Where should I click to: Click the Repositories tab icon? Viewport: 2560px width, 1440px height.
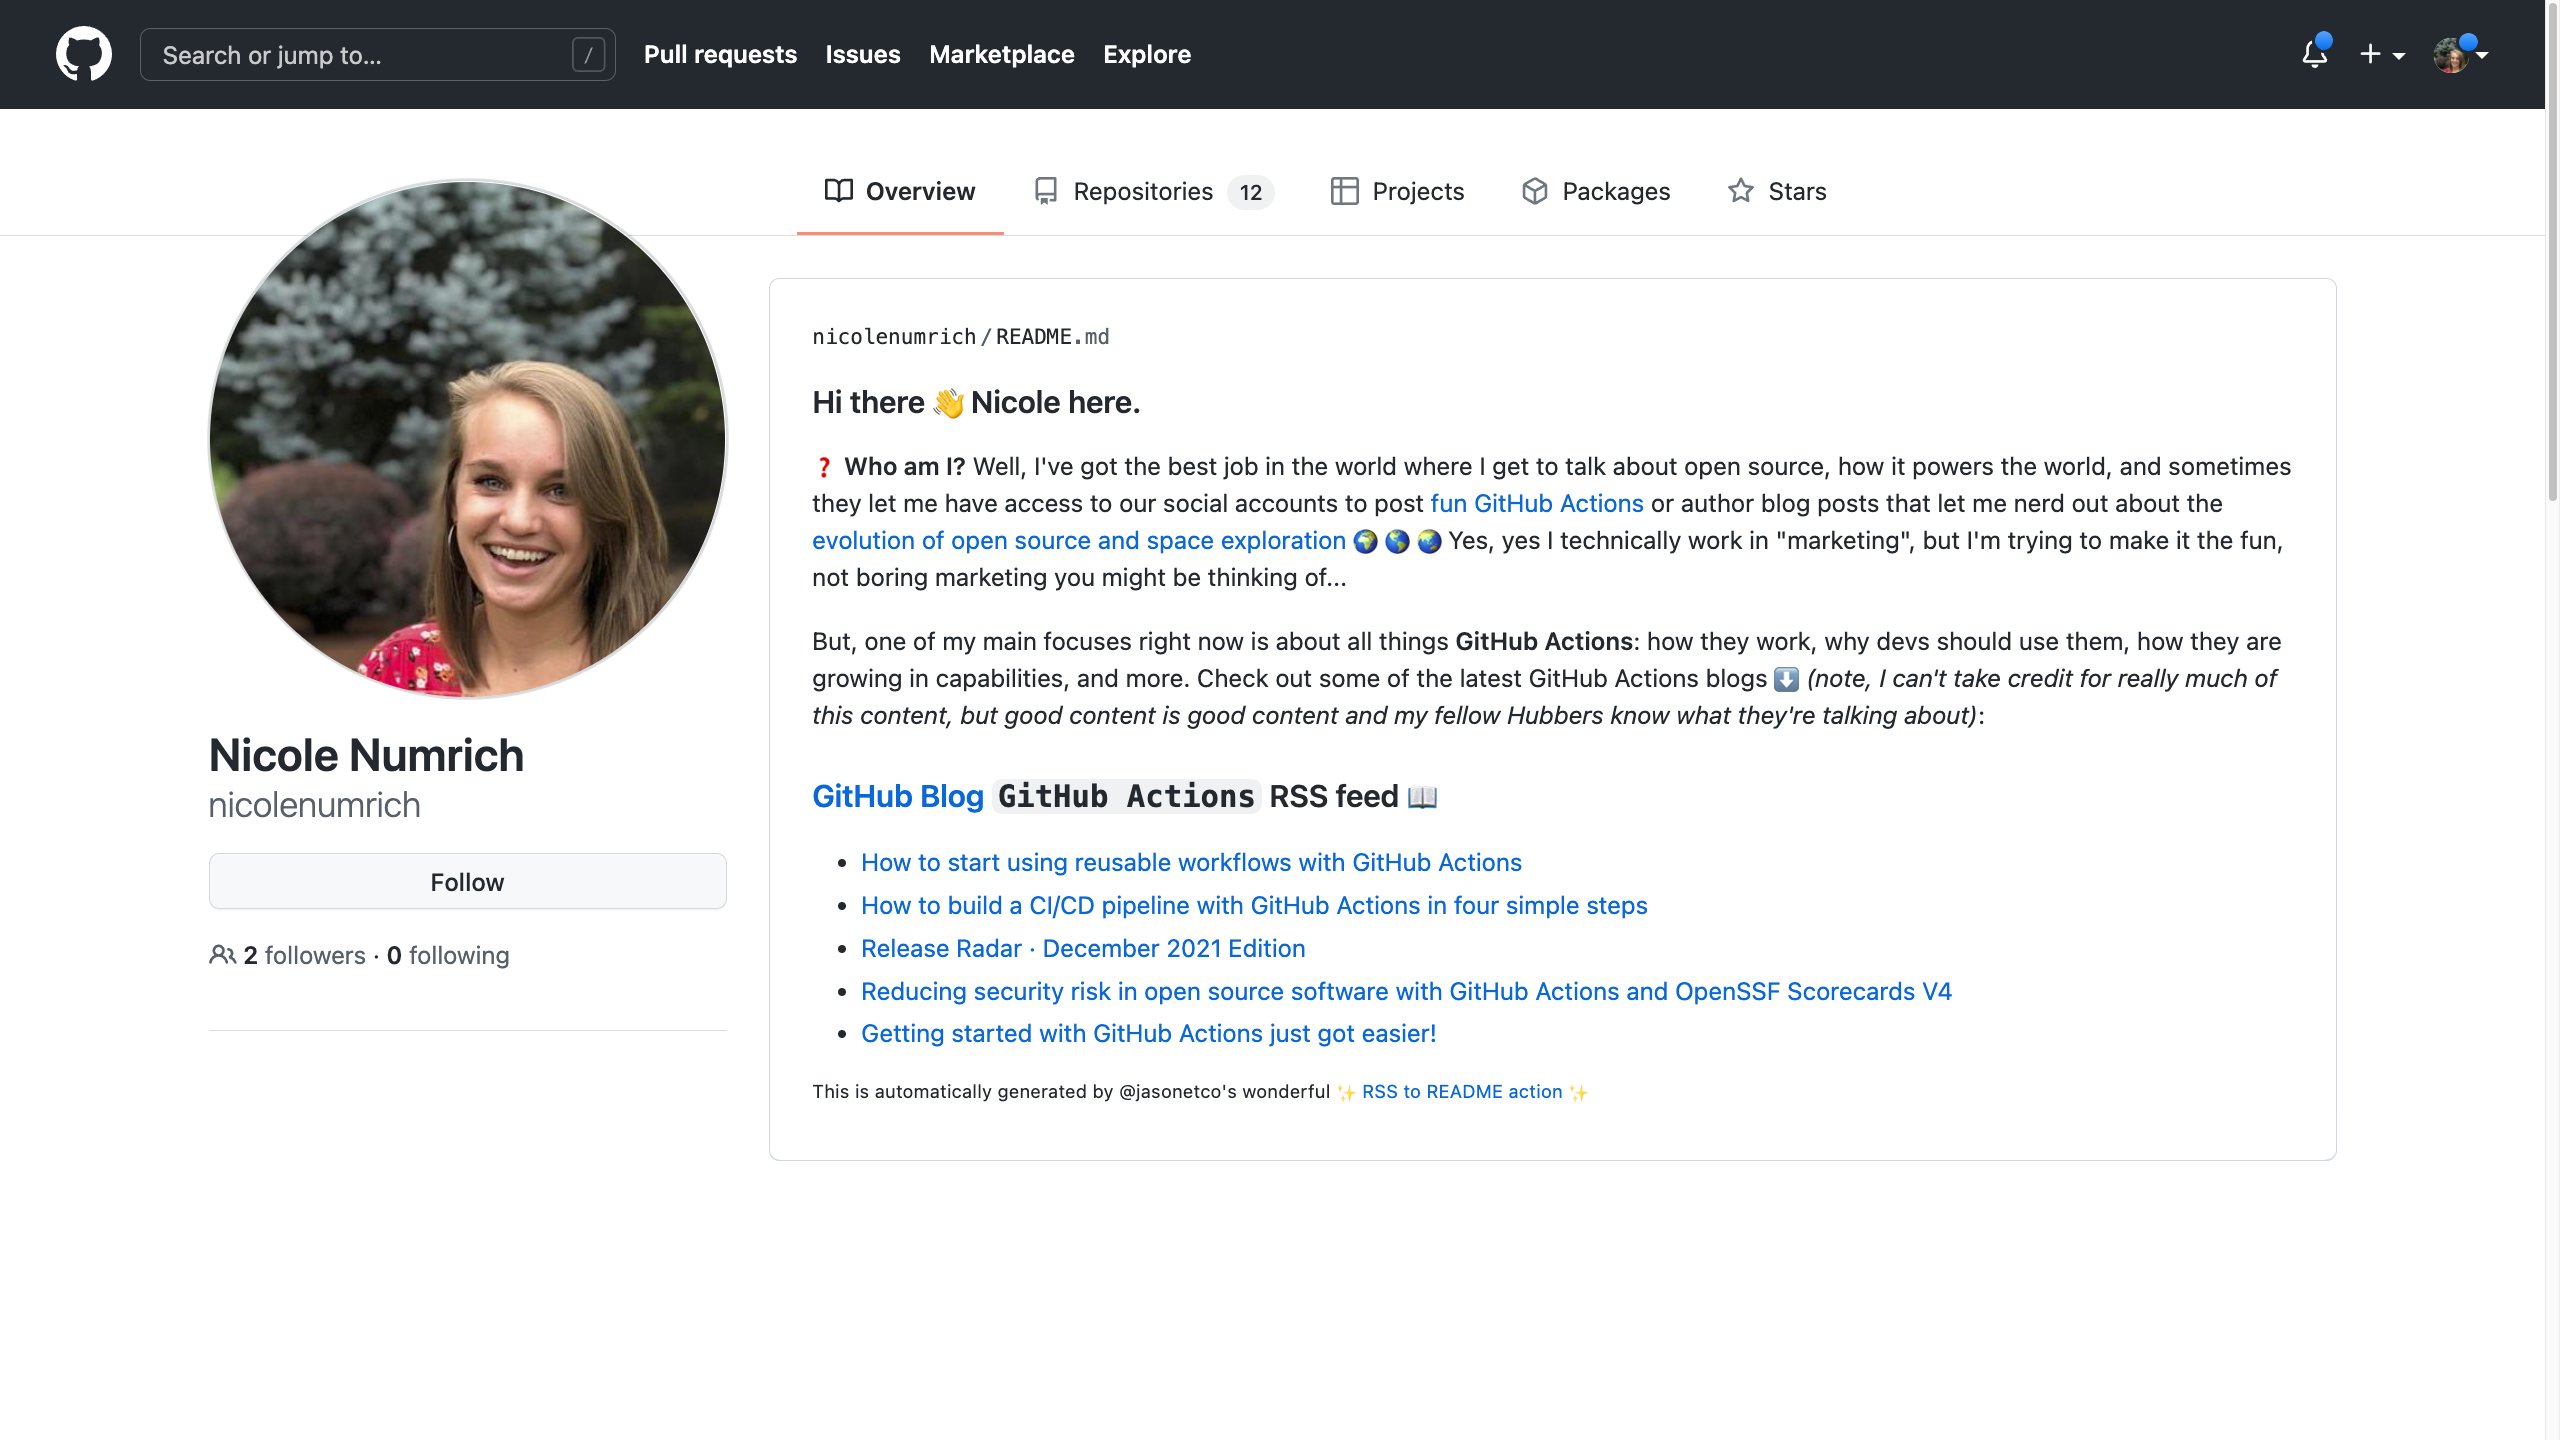pyautogui.click(x=1046, y=191)
